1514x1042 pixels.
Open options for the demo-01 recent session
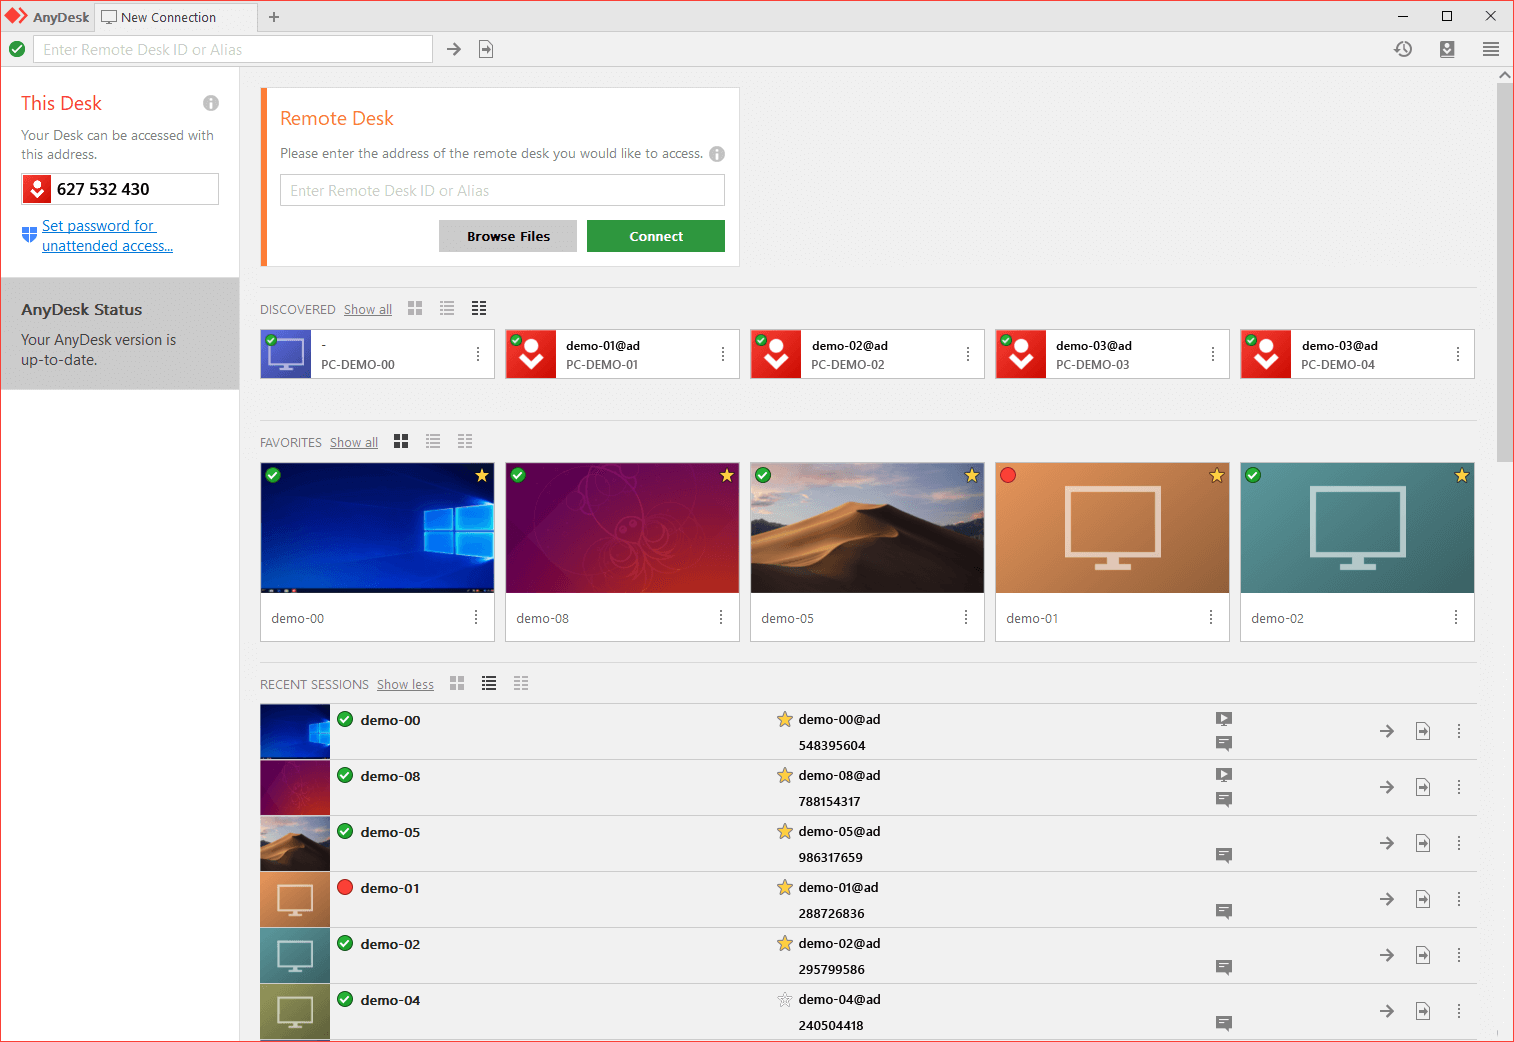(1458, 899)
